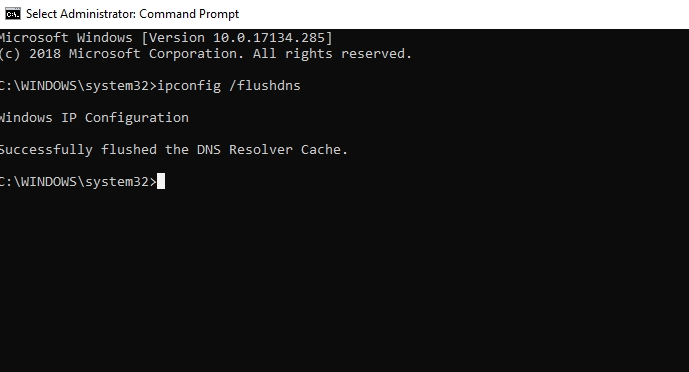Click the word 'Corporation.' in copyright line
The image size is (689, 372).
point(196,54)
